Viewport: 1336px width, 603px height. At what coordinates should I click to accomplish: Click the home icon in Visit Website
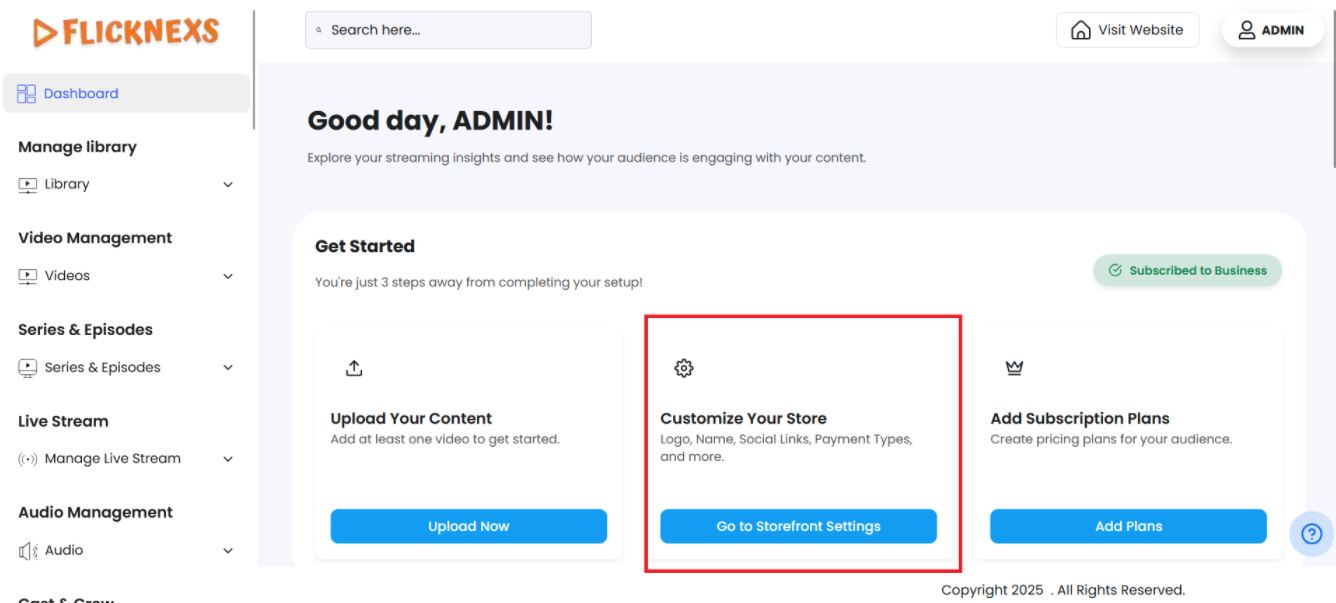click(1081, 30)
